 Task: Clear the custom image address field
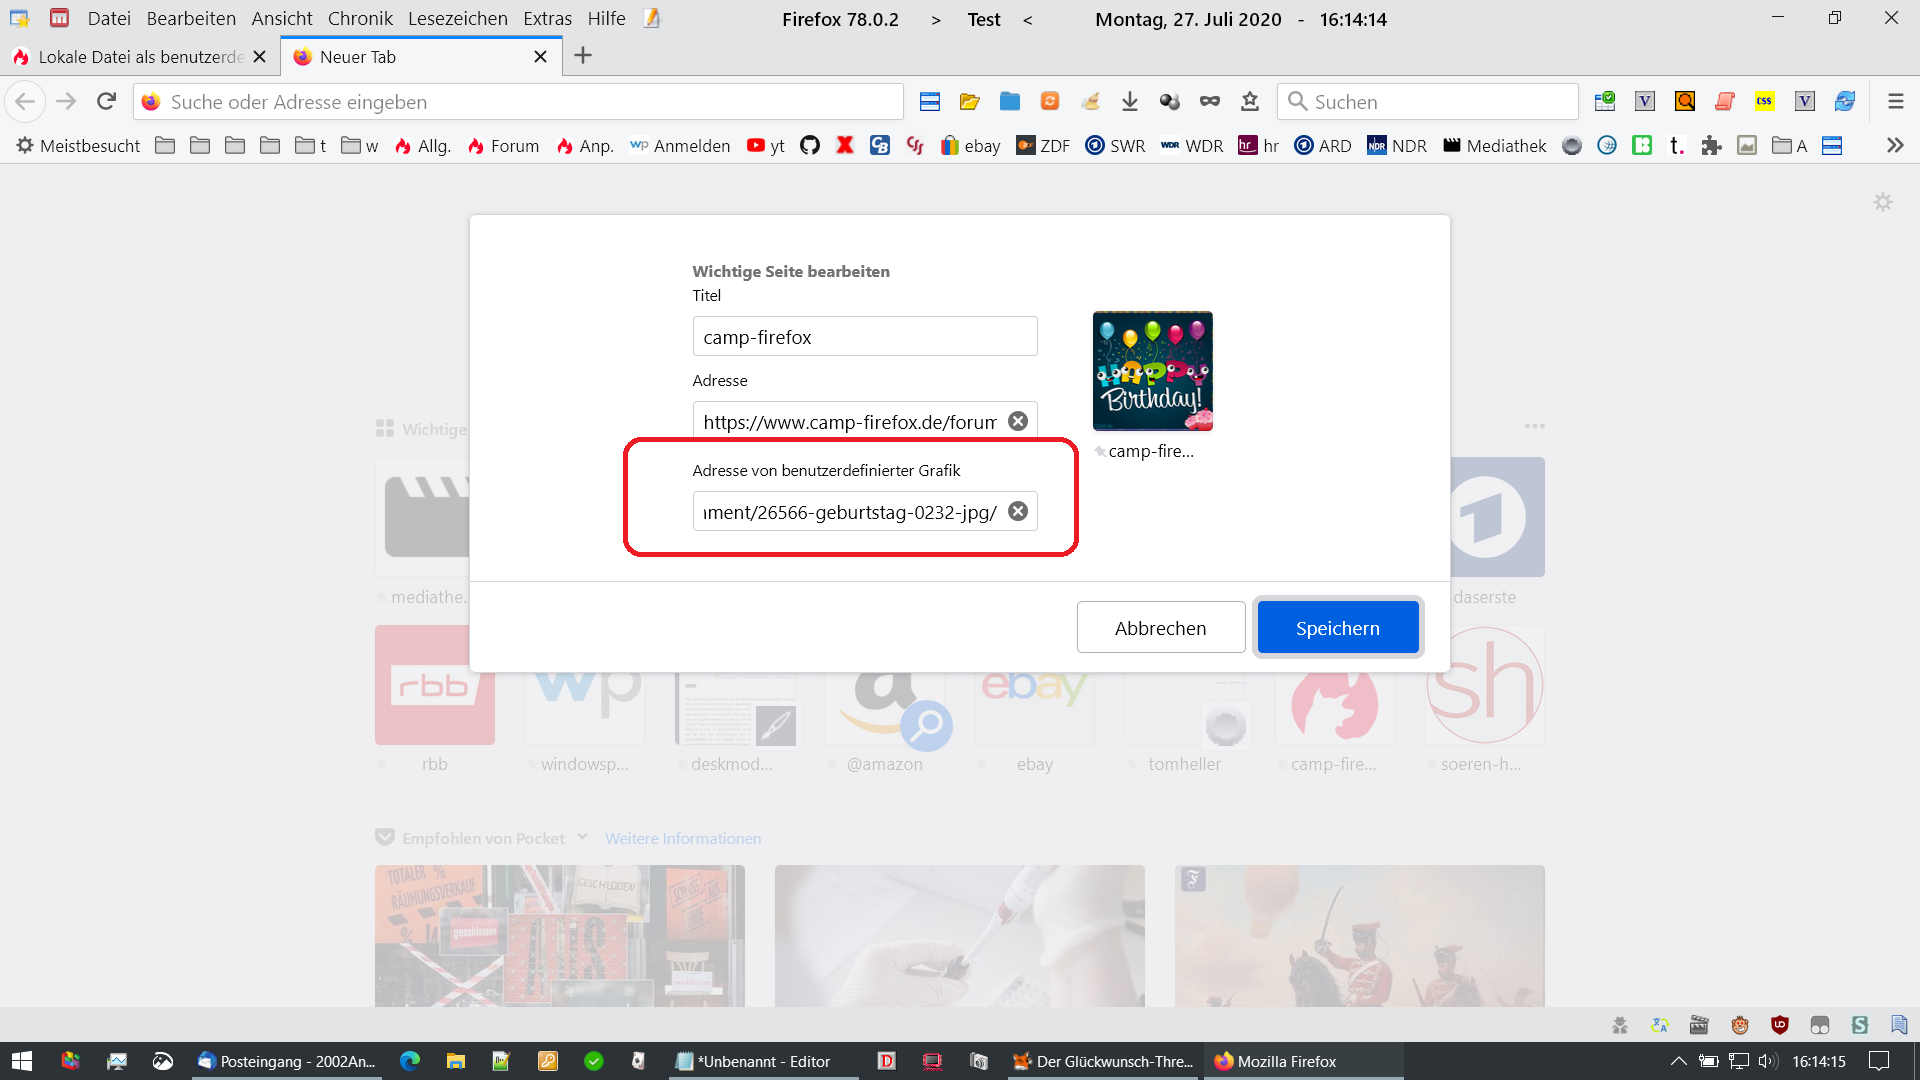[x=1018, y=511]
